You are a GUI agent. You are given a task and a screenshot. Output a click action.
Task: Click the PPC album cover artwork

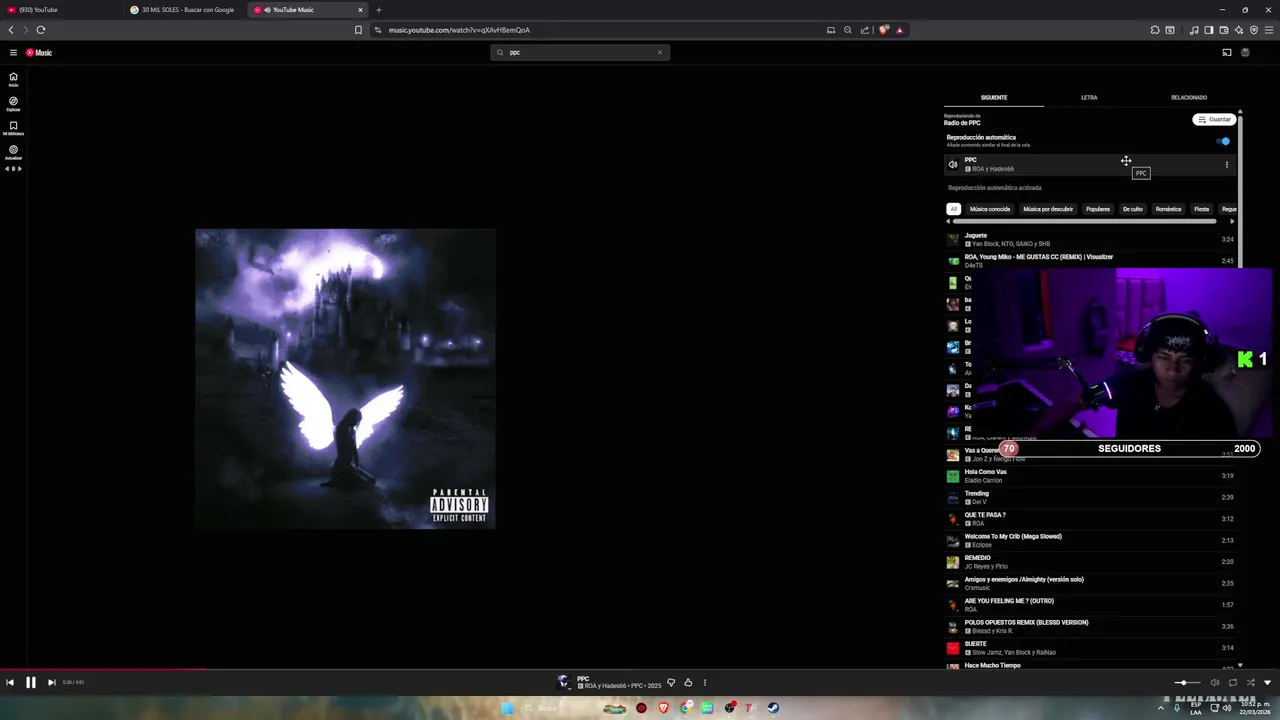point(345,379)
